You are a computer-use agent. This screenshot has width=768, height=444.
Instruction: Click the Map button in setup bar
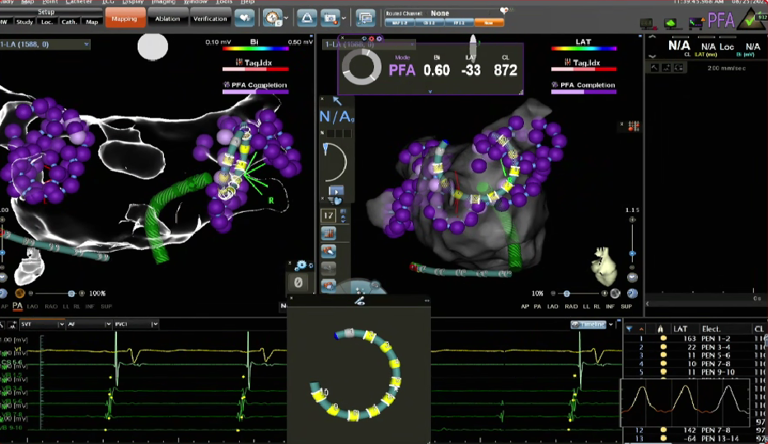(x=92, y=20)
